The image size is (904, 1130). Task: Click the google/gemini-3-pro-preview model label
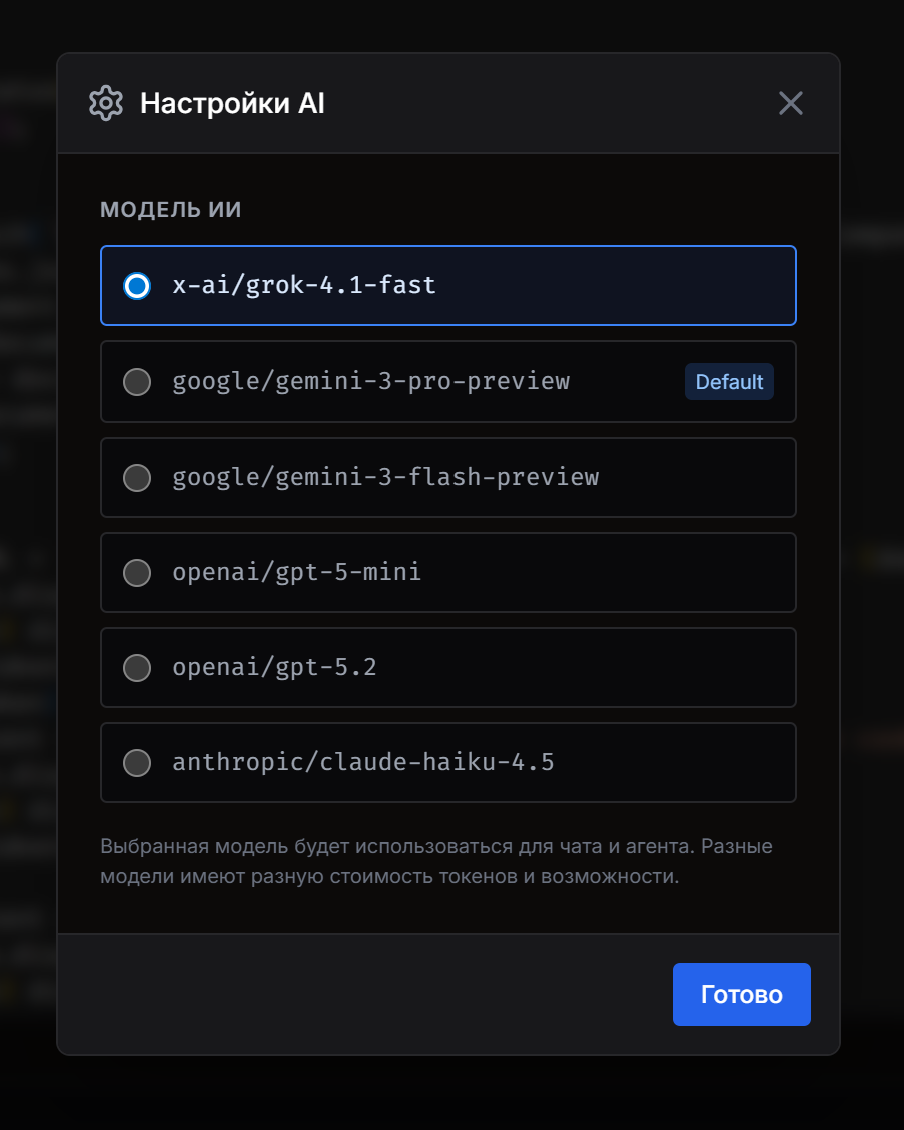click(x=371, y=382)
